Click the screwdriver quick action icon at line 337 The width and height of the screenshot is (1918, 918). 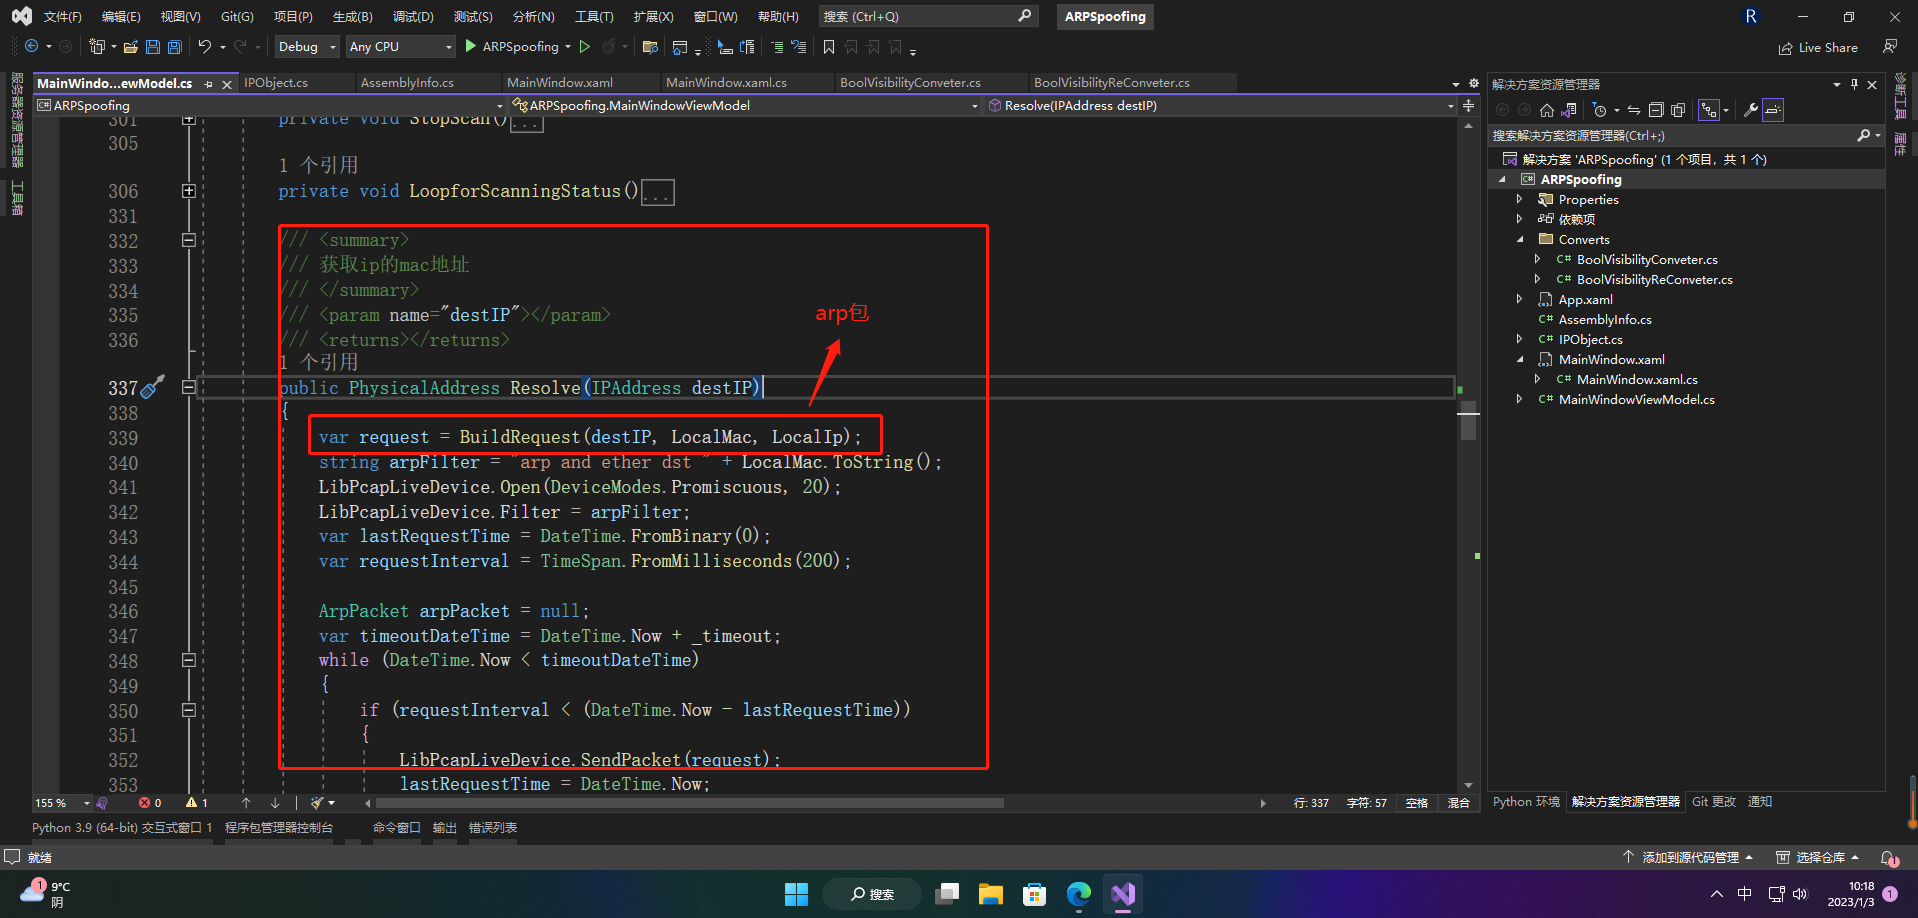click(152, 387)
